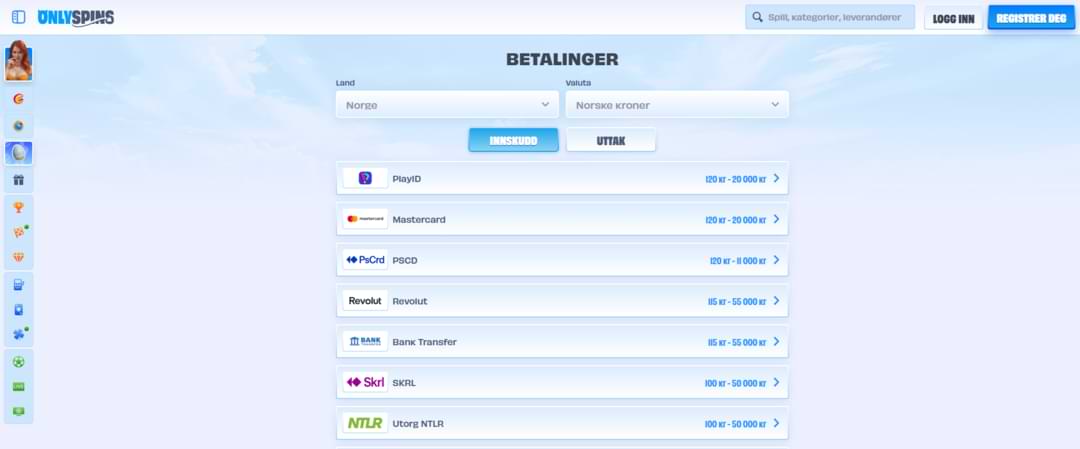Open the red-haired woman avatar thumbnail
The image size is (1080, 449).
[19, 61]
